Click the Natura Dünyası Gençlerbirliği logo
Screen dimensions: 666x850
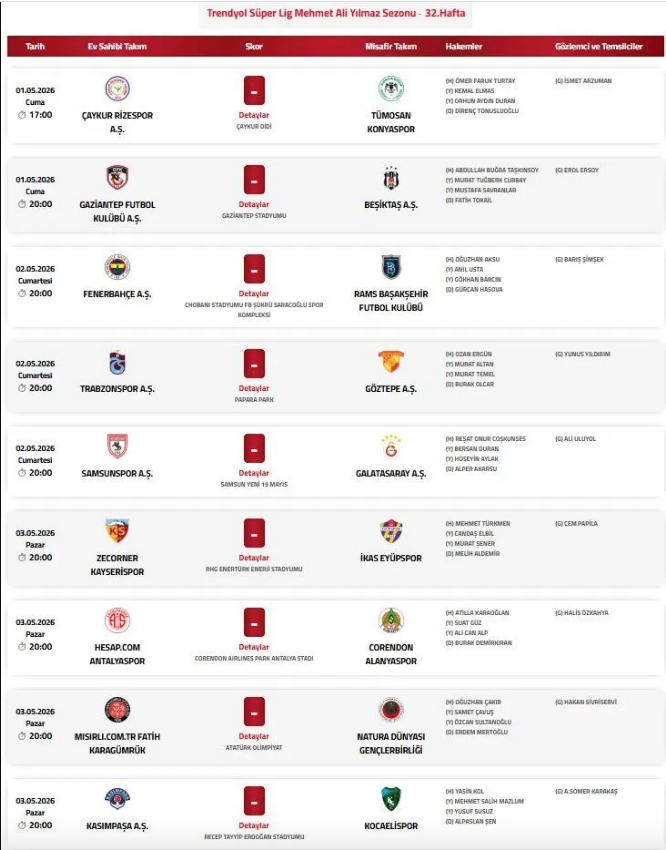click(390, 710)
